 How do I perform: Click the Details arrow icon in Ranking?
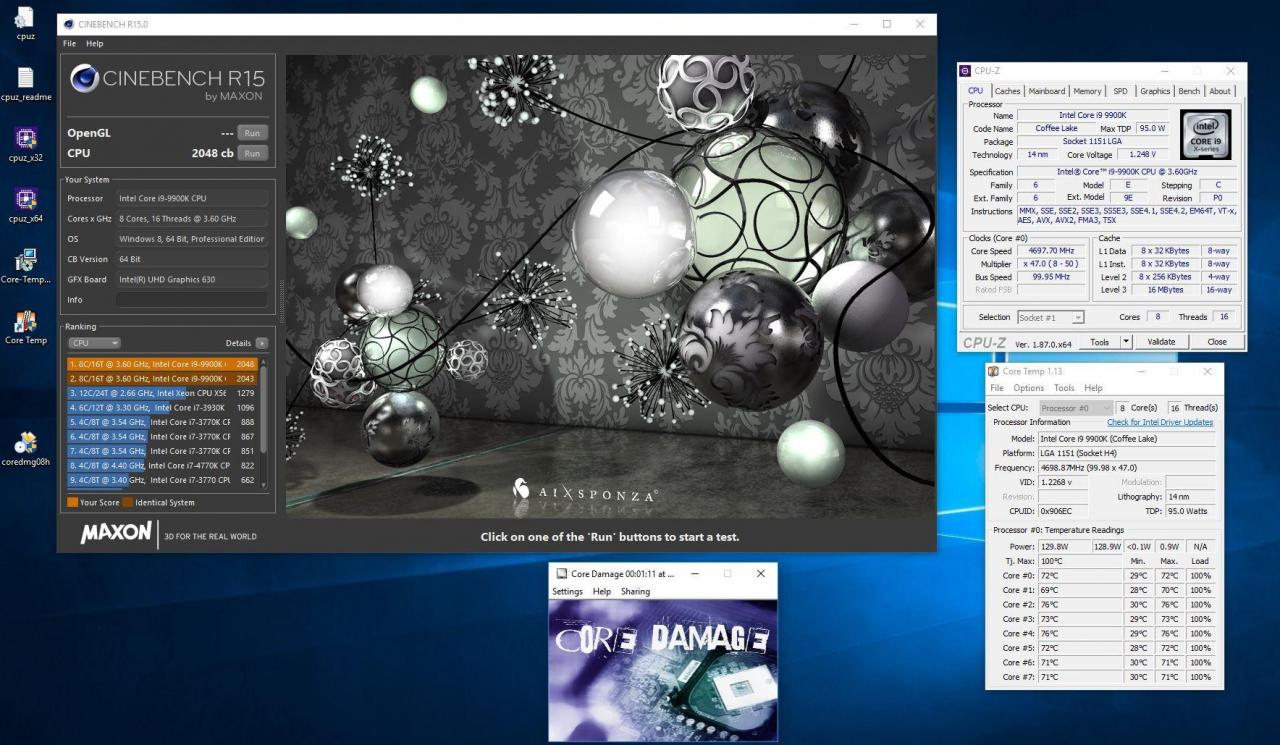click(x=262, y=343)
